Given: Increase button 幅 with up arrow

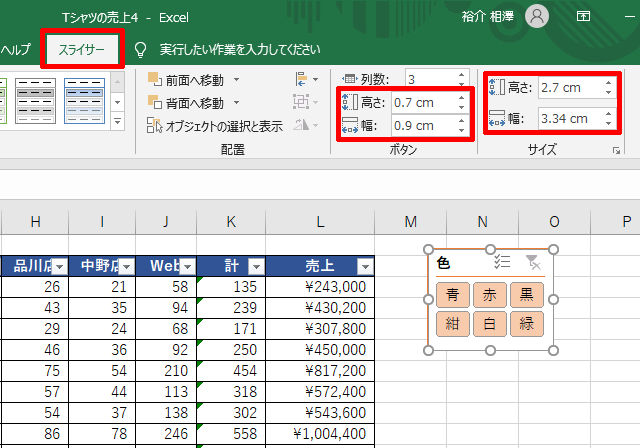Looking at the screenshot, I should 461,121.
